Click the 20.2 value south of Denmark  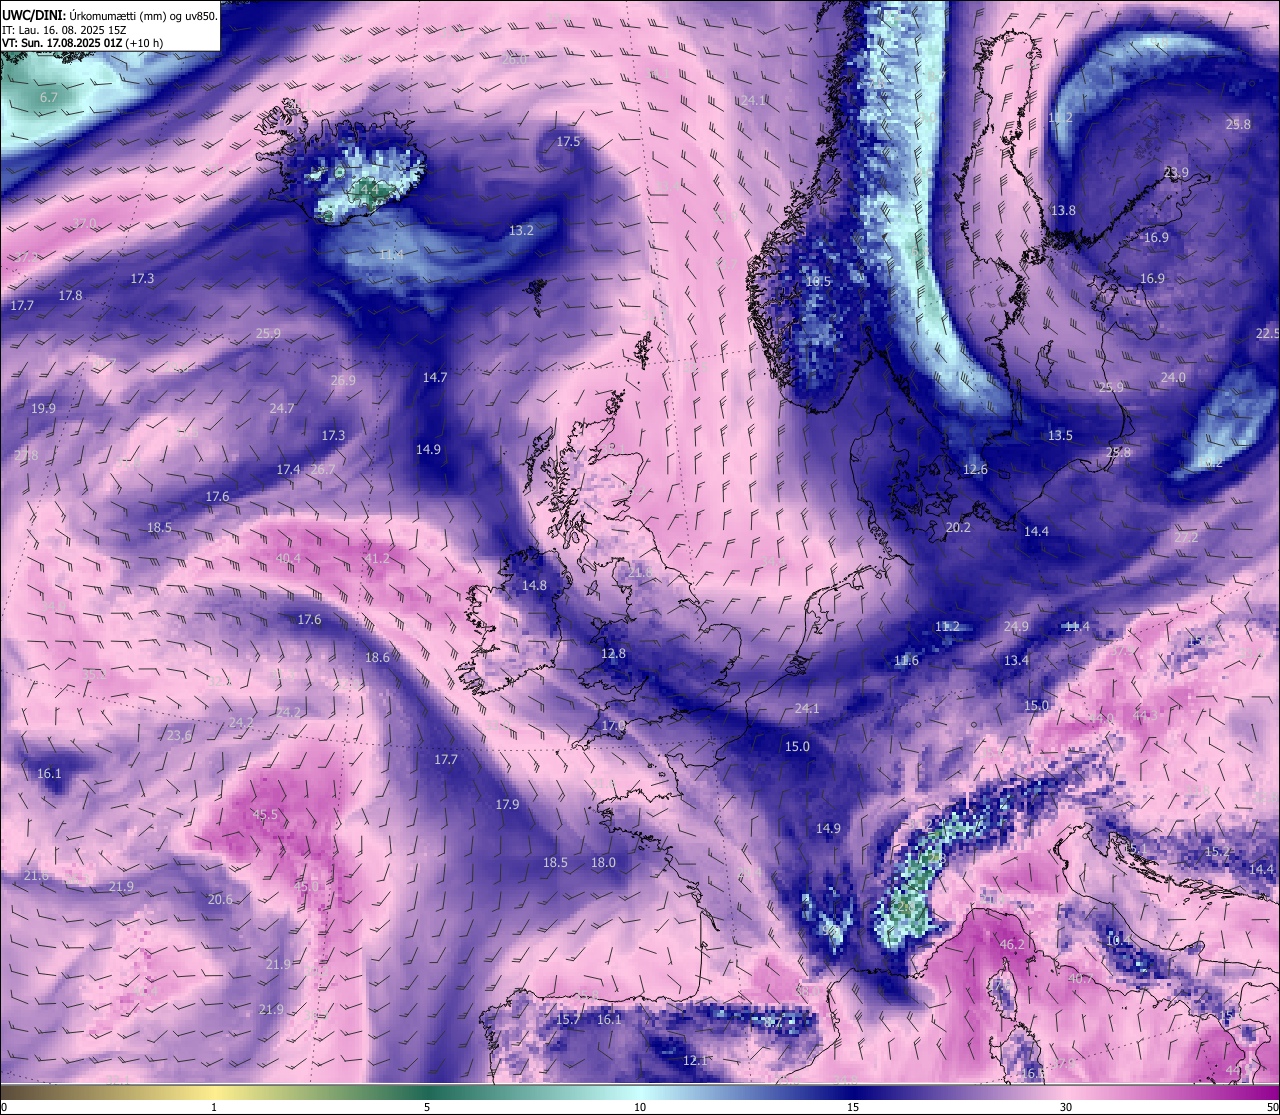click(x=958, y=527)
